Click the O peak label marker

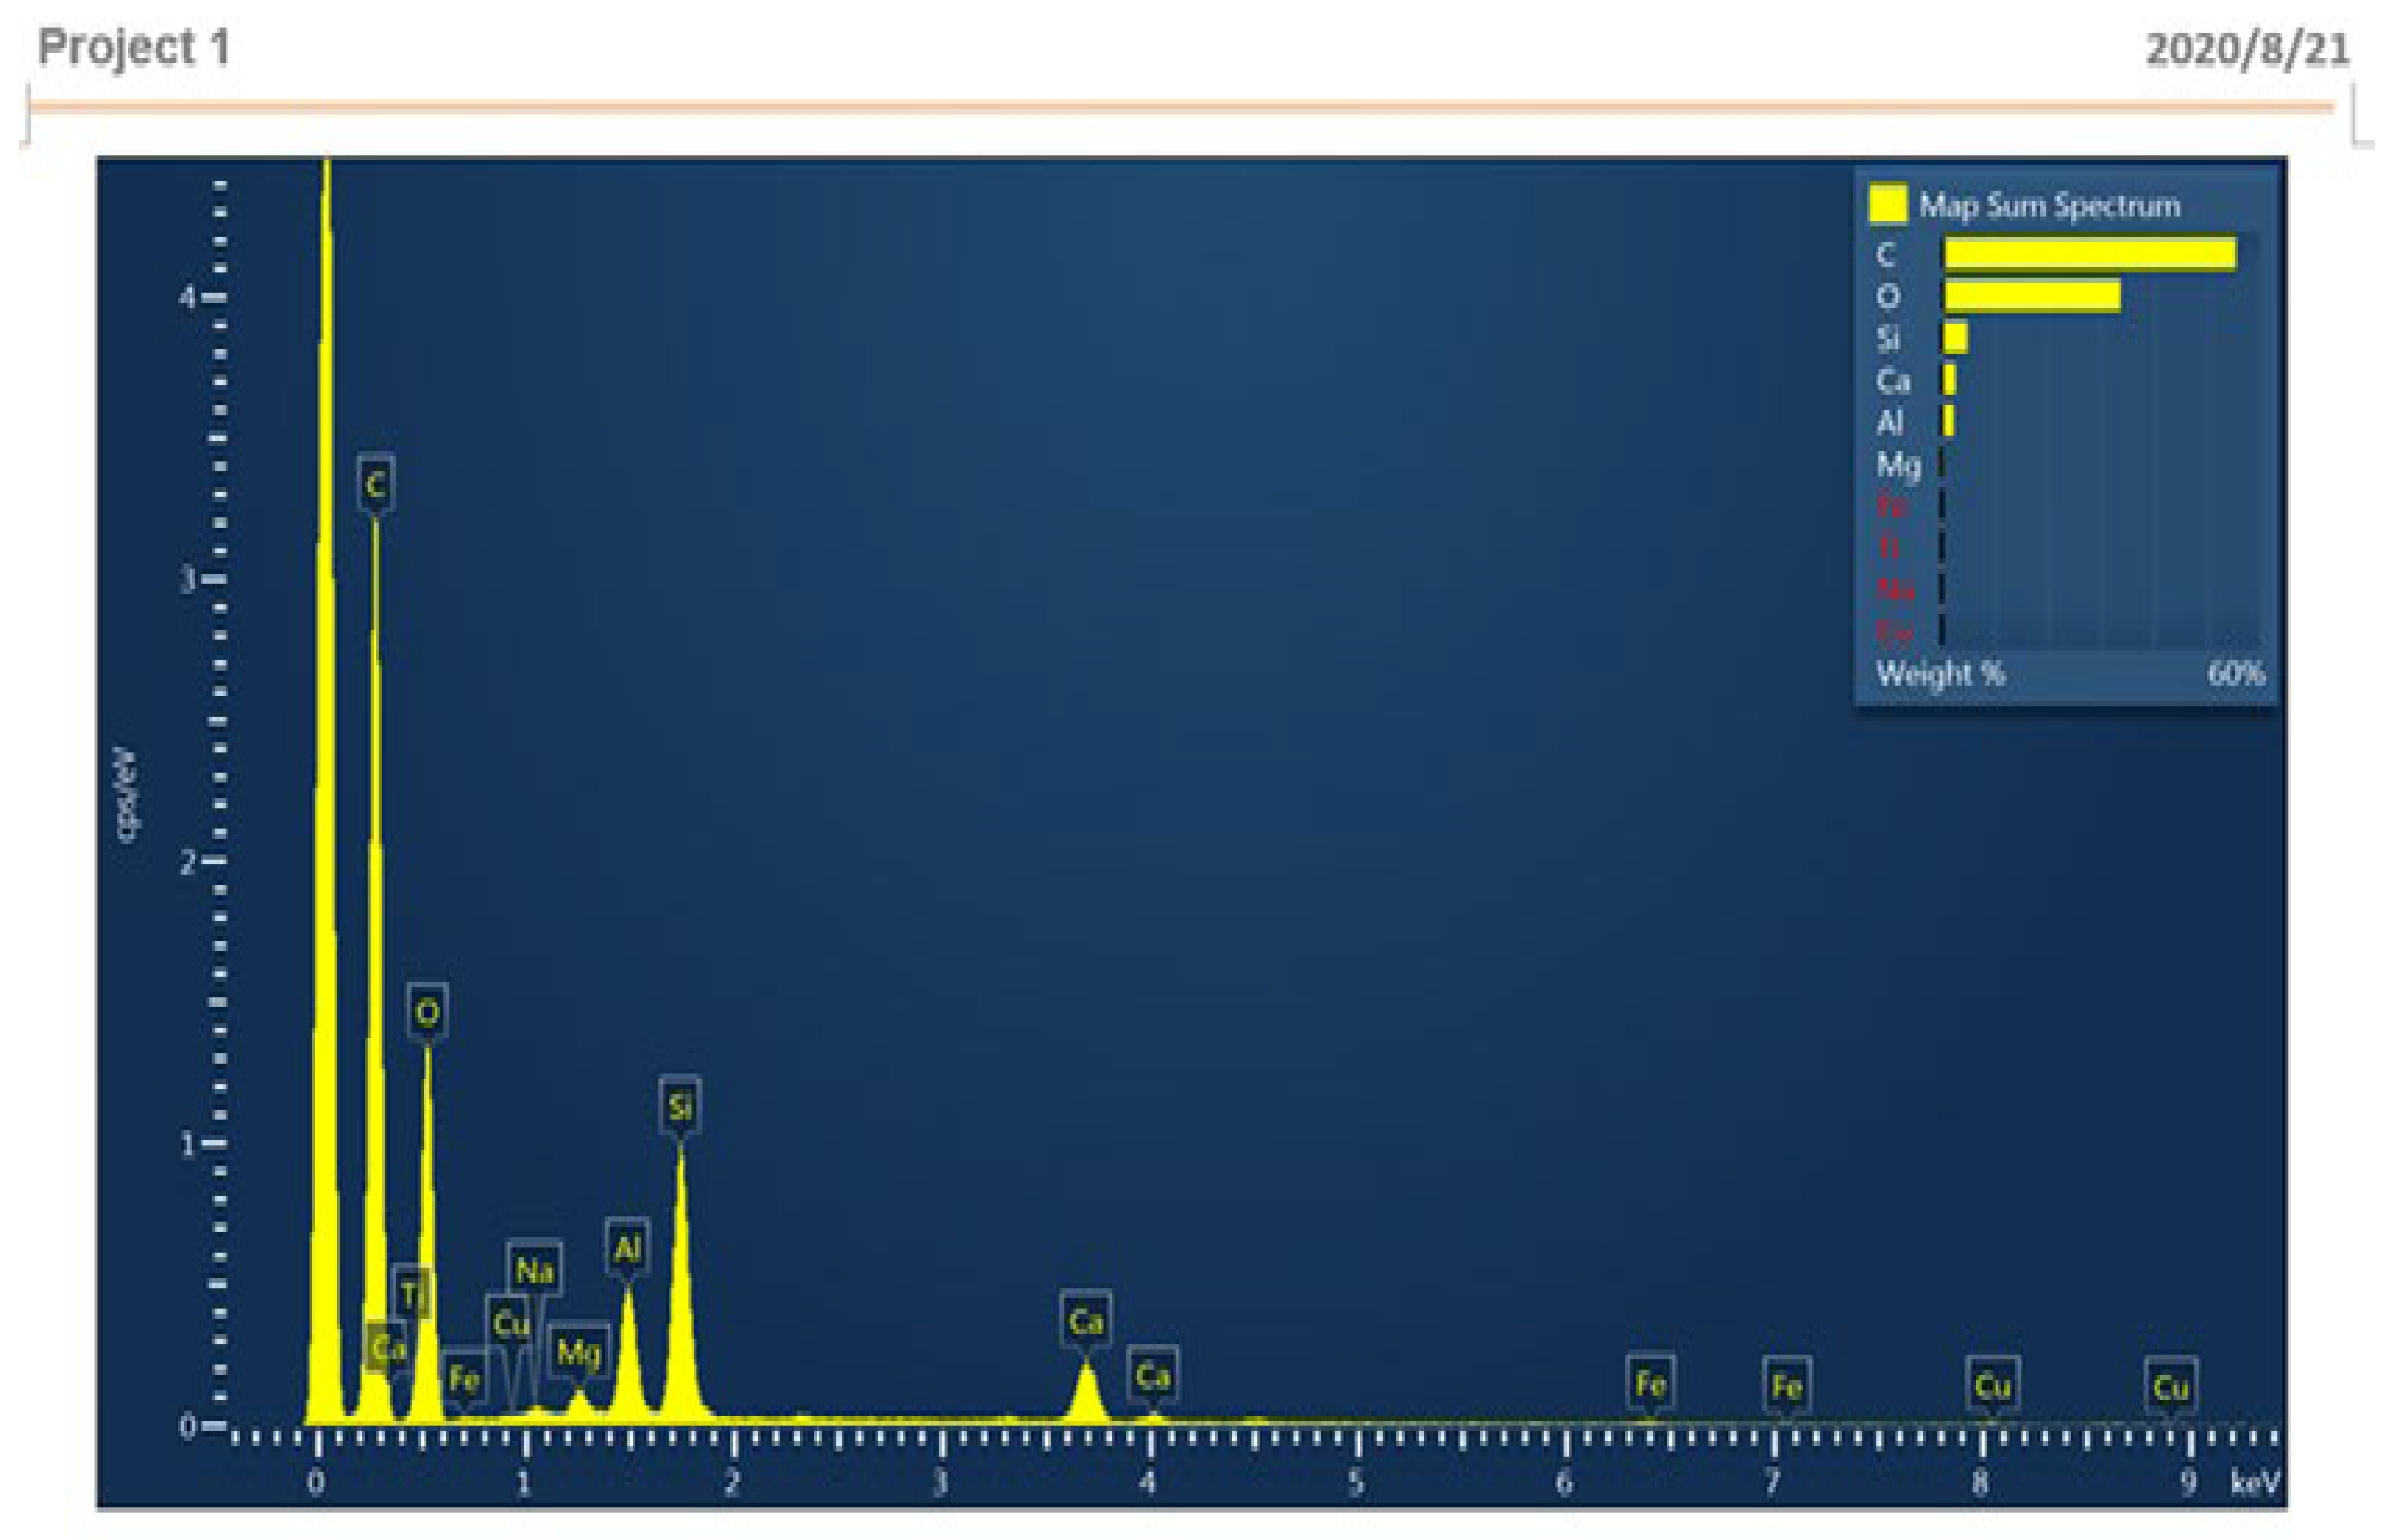[x=427, y=1012]
